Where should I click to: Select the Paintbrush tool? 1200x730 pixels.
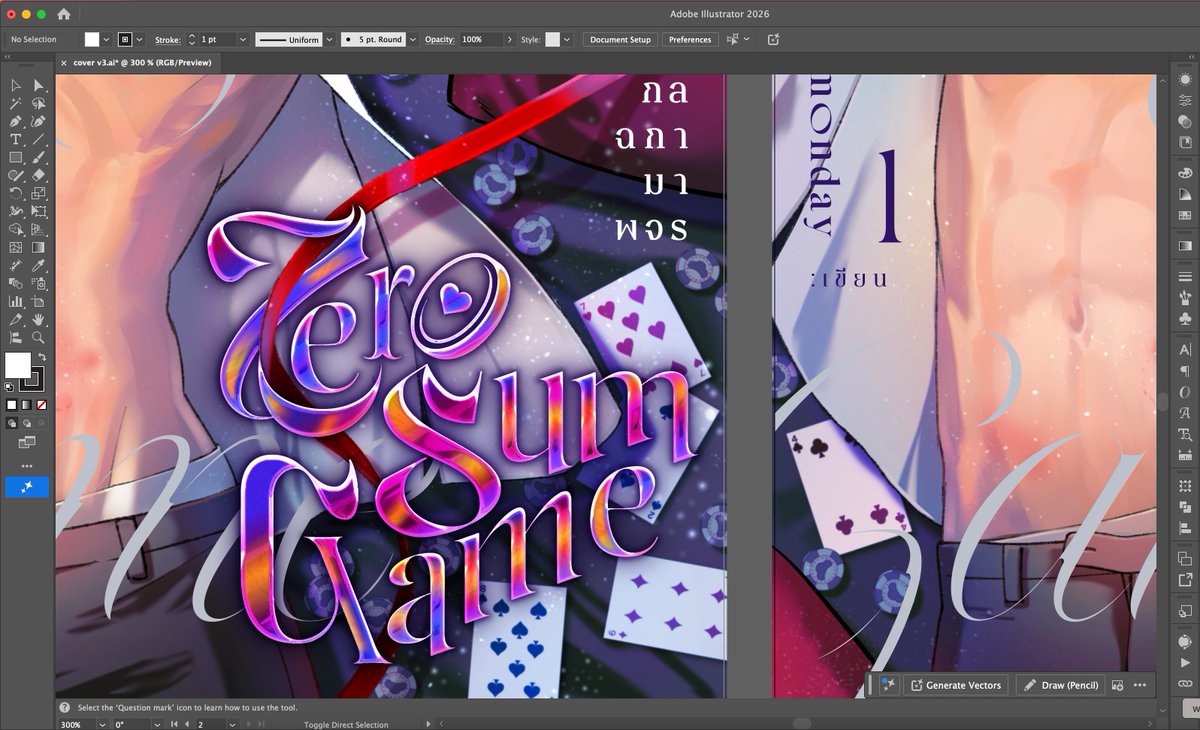[38, 157]
